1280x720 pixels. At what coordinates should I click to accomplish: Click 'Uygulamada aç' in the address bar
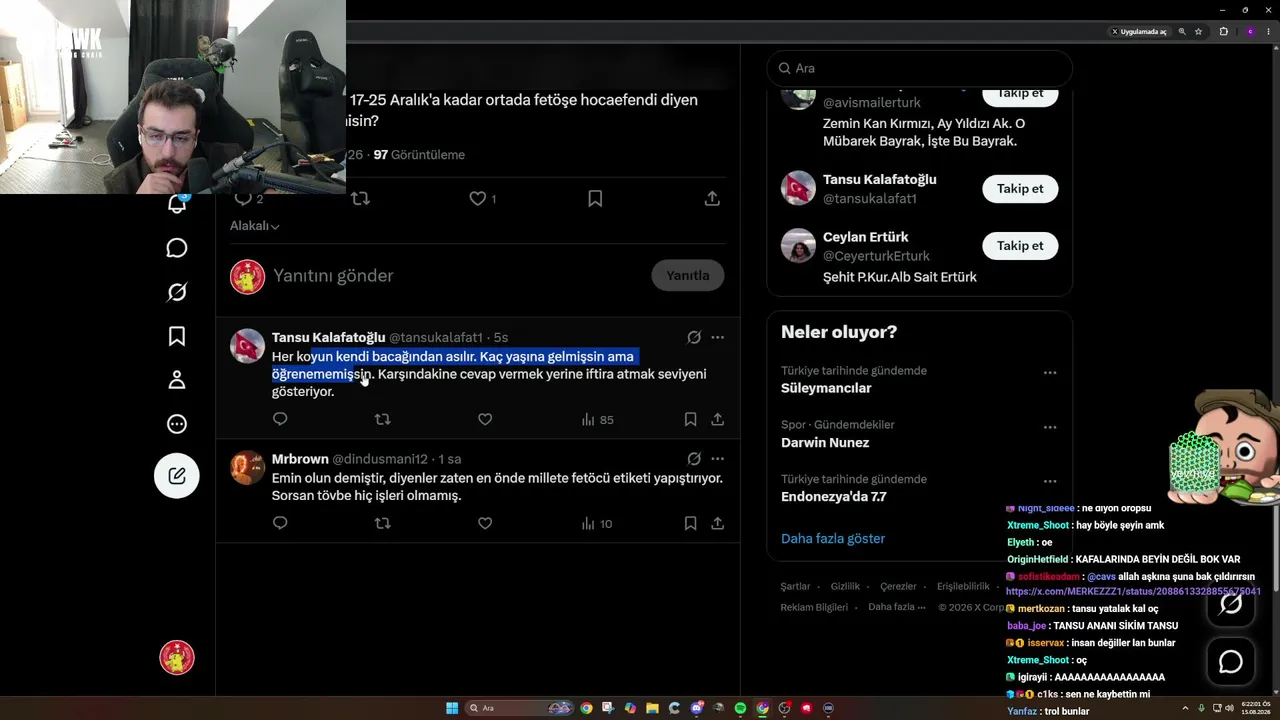click(x=1139, y=32)
